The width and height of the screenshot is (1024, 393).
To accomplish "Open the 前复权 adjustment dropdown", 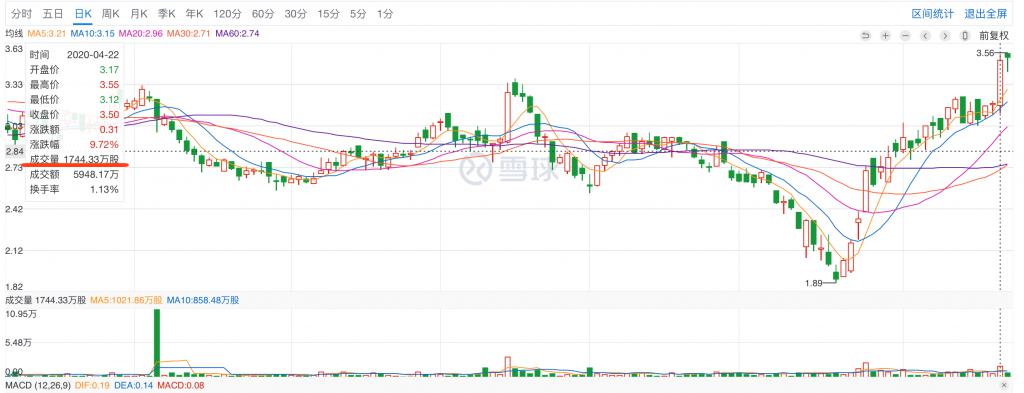I will [x=994, y=35].
